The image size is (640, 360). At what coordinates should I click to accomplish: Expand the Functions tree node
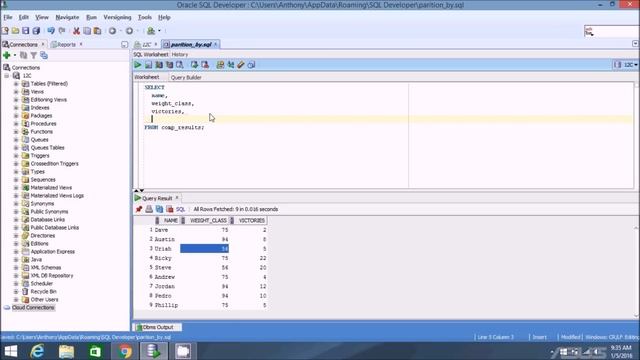click(16, 132)
